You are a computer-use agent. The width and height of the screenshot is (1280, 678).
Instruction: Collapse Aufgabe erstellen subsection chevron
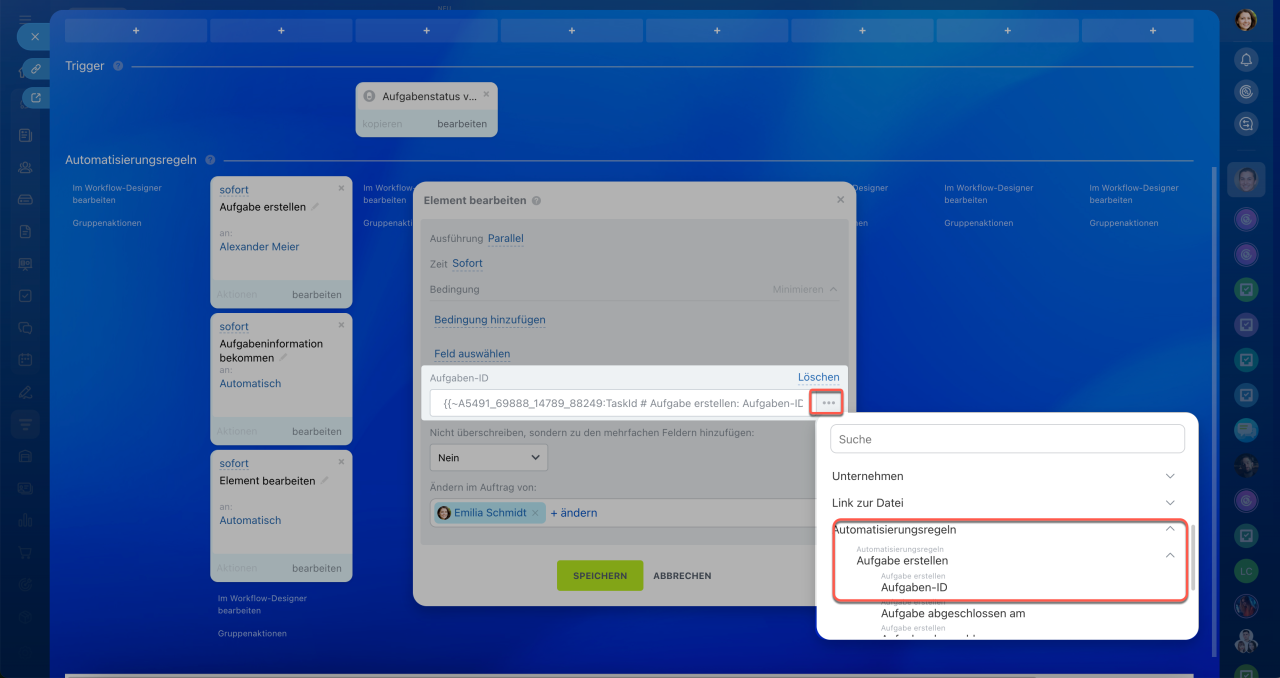[x=1170, y=556]
